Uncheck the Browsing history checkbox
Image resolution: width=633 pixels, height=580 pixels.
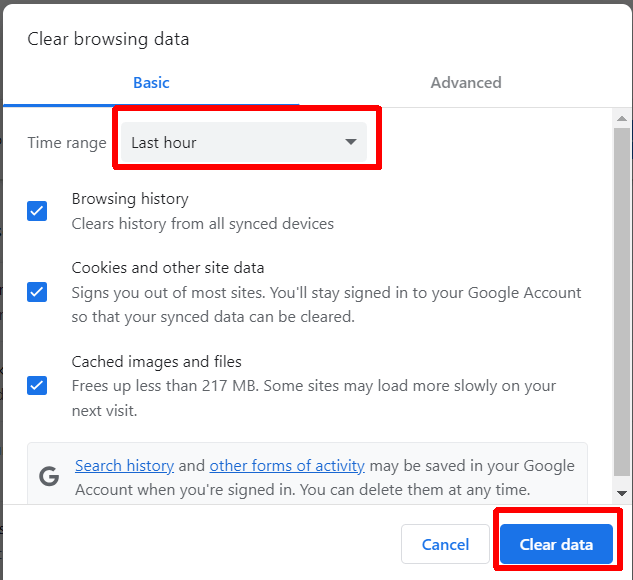tap(37, 211)
